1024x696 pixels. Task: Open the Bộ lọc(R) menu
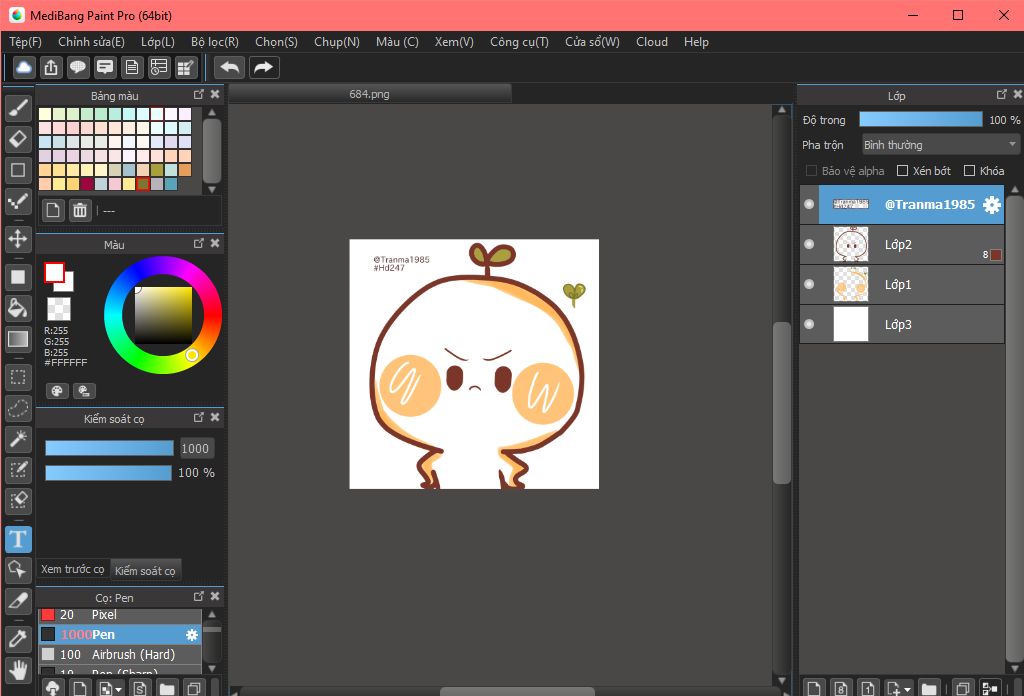214,42
